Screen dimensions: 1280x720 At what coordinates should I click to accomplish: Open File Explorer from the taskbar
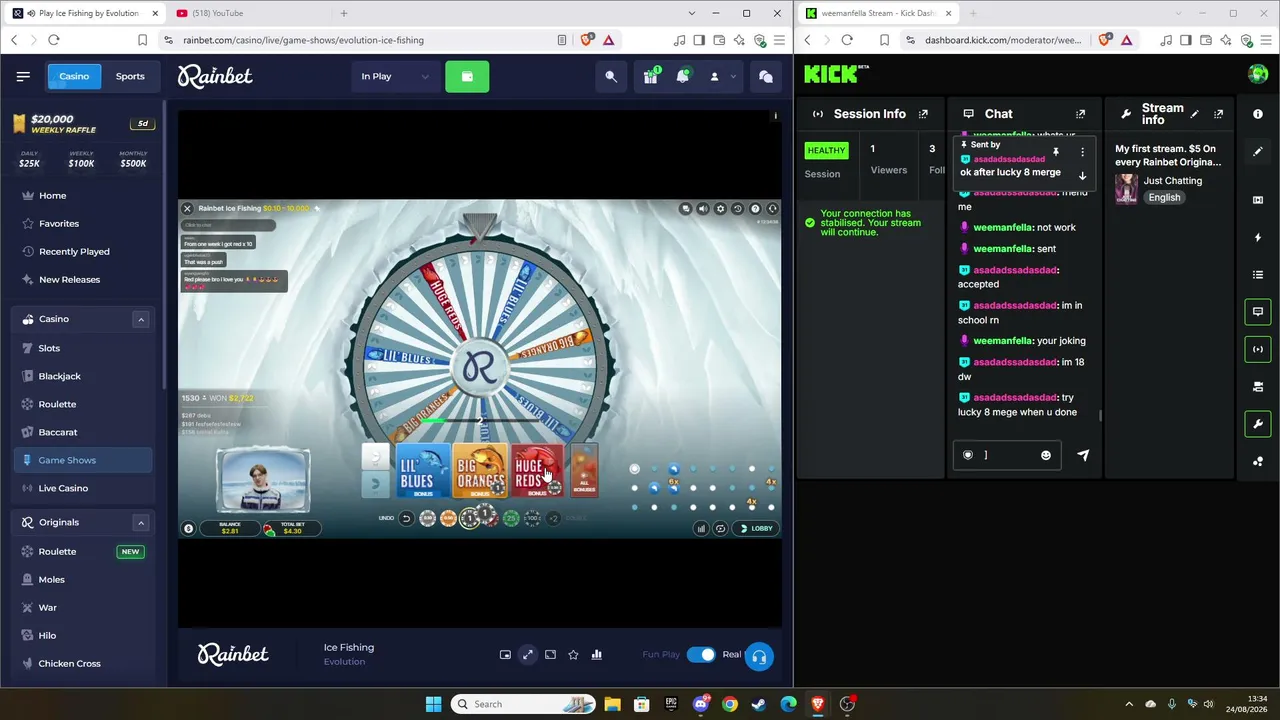tap(612, 704)
